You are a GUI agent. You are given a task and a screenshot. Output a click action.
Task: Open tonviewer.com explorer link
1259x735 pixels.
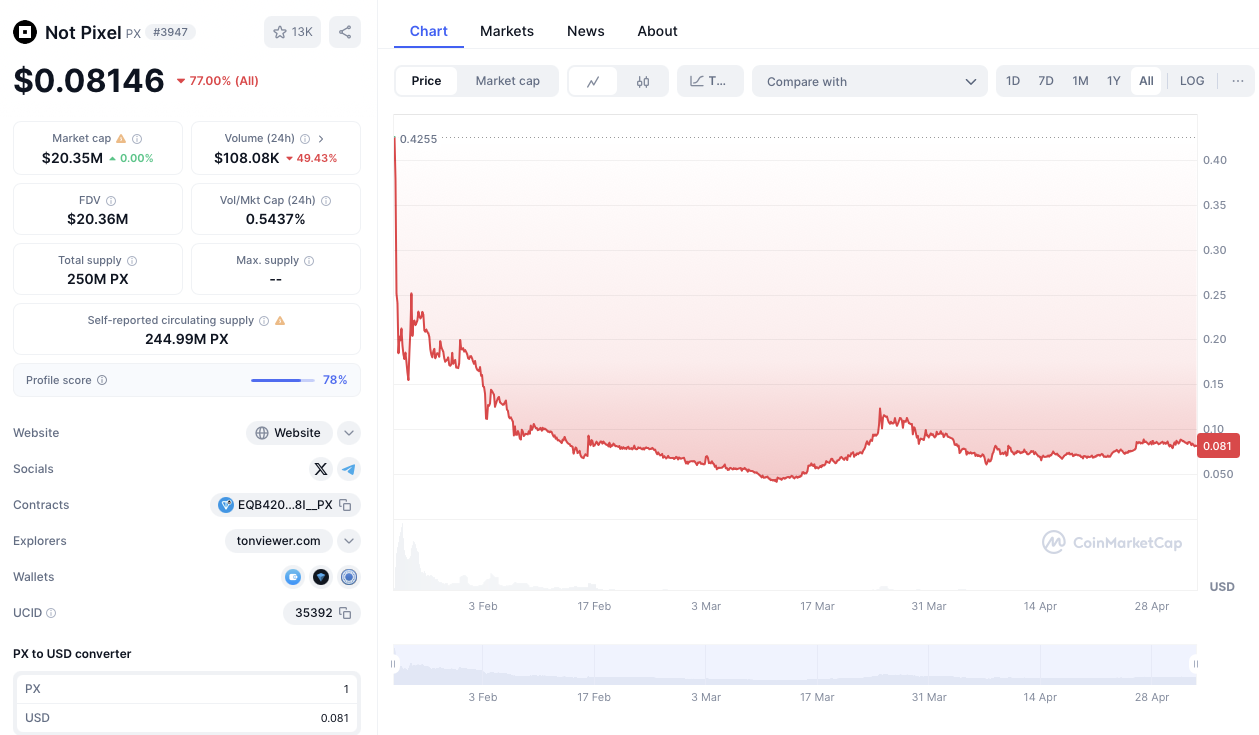pos(279,541)
